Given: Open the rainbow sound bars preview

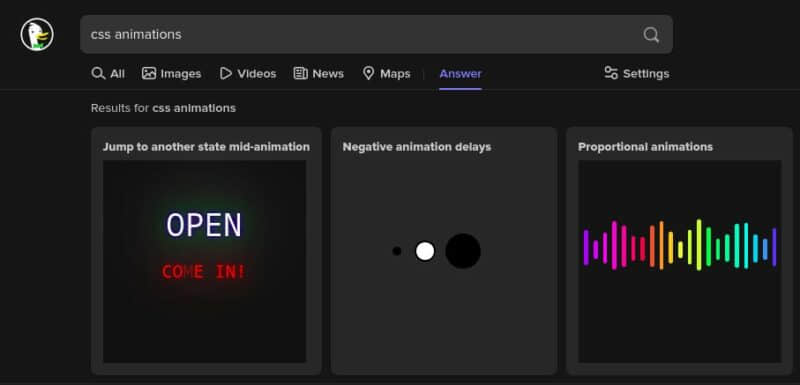Looking at the screenshot, I should coord(680,261).
